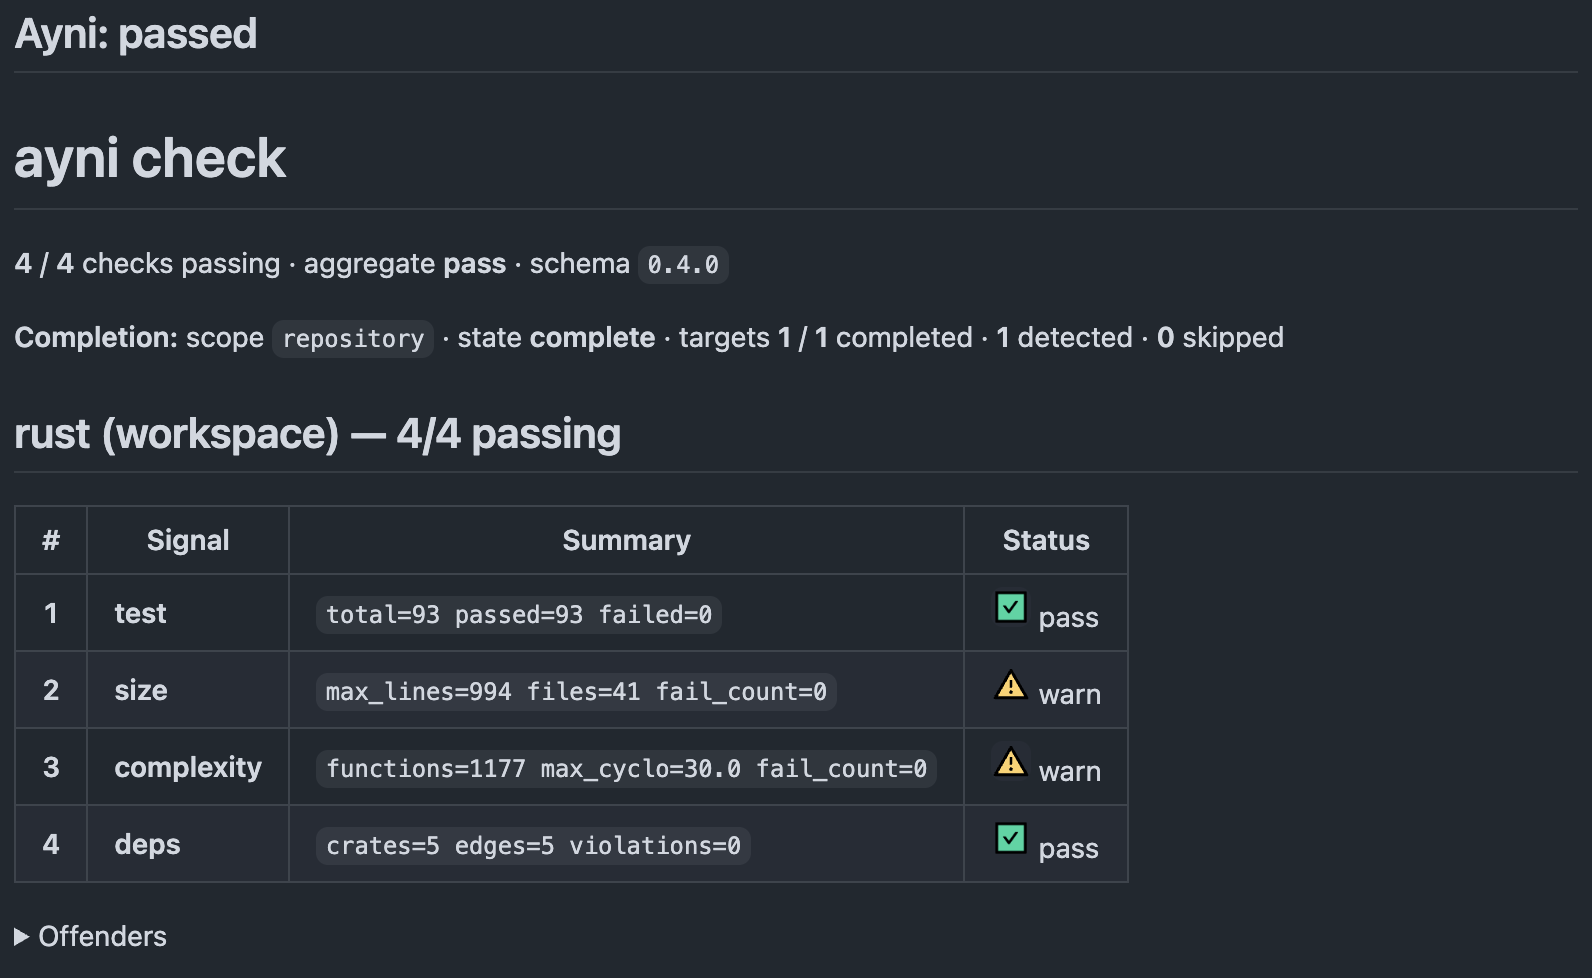
Task: Expand the Offenders disclosure triangle
Action: [21, 937]
